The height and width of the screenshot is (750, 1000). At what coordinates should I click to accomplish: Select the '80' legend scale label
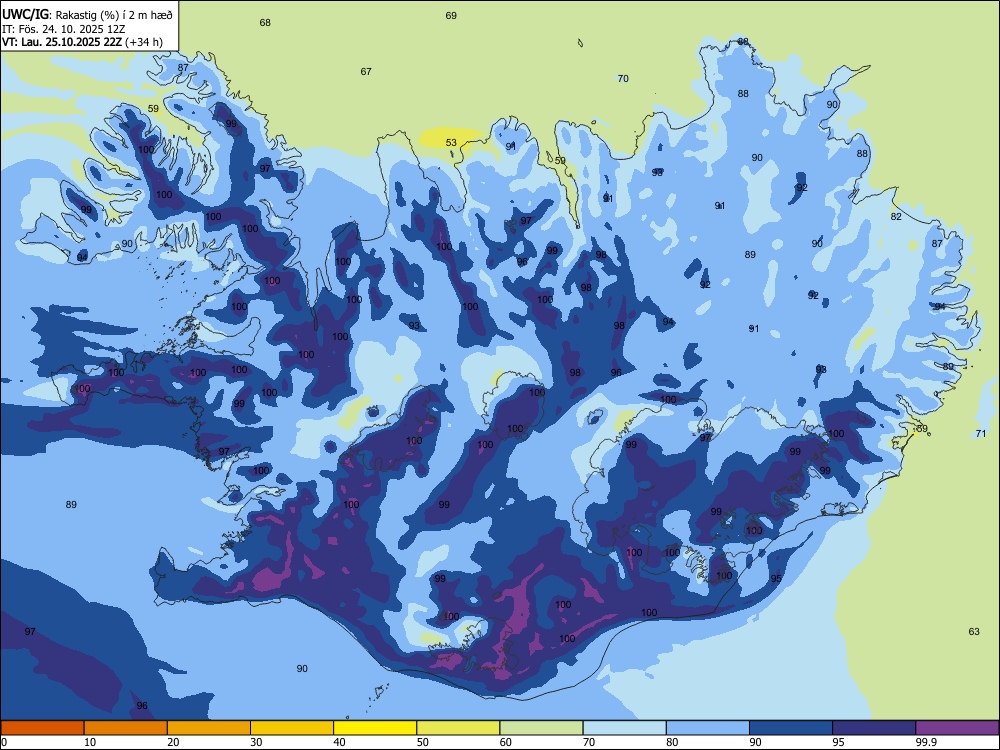[672, 742]
